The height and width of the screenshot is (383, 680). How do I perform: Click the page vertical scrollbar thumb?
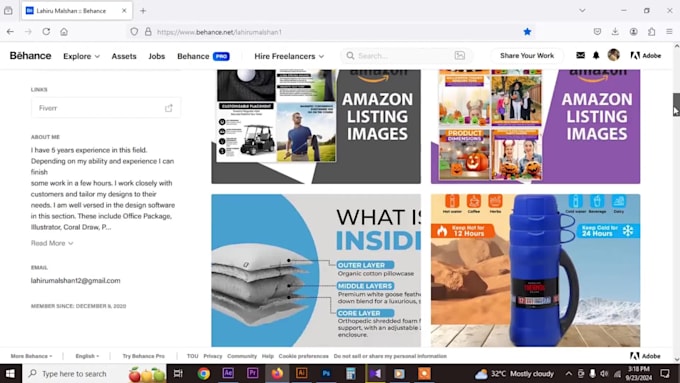click(676, 104)
